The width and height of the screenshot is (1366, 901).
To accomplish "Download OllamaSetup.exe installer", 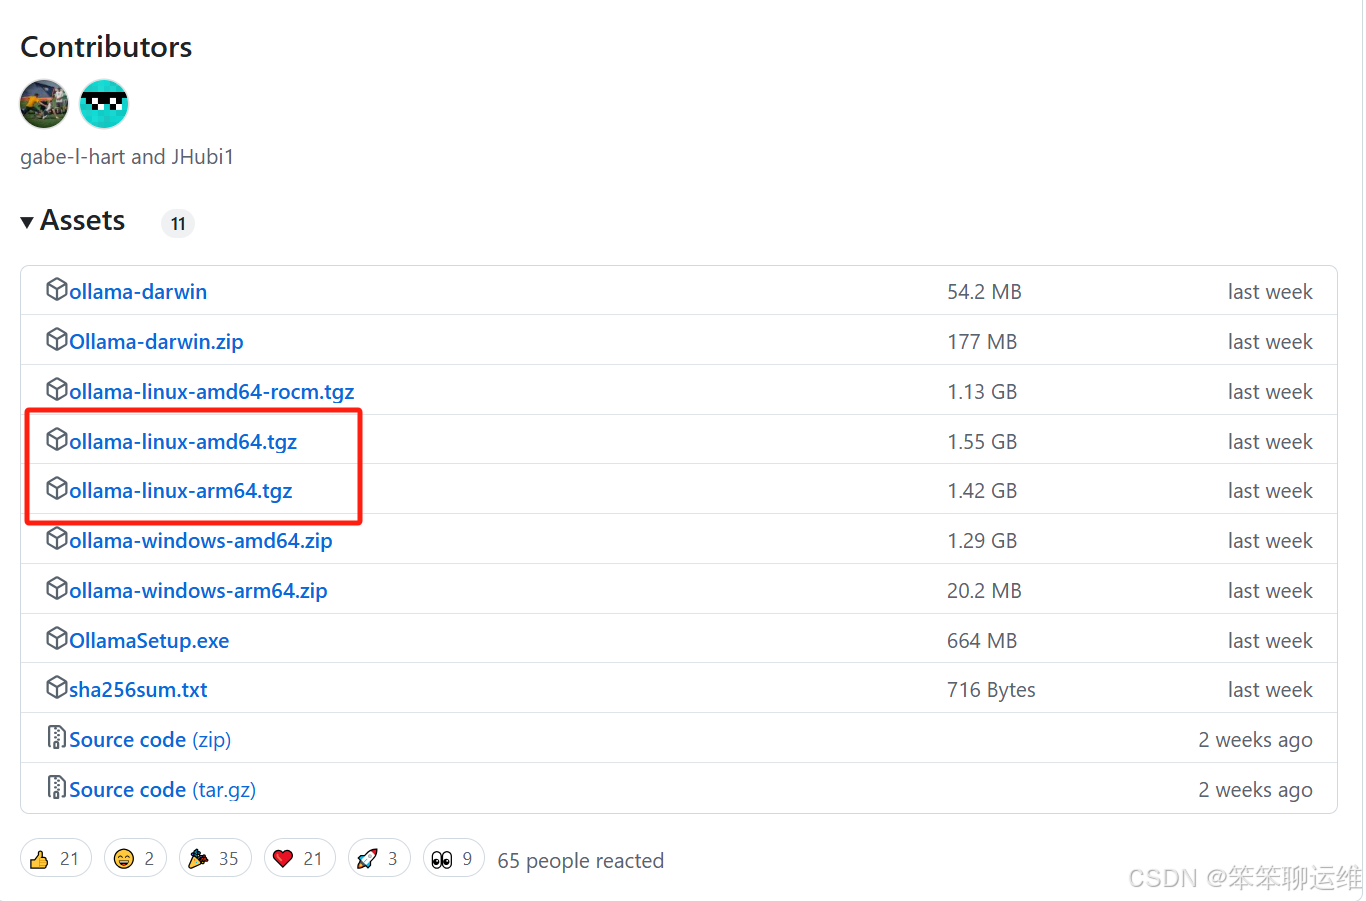I will tap(149, 641).
